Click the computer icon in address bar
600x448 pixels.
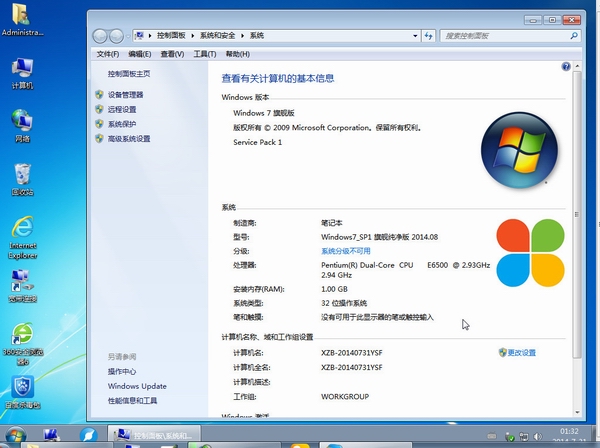click(x=140, y=36)
